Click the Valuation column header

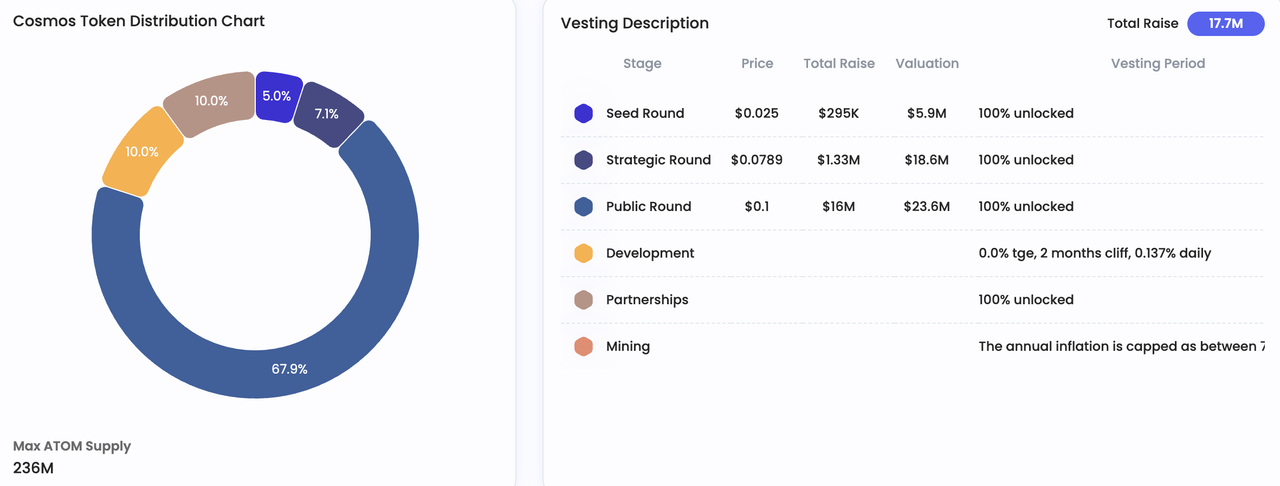pyautogui.click(x=927, y=63)
